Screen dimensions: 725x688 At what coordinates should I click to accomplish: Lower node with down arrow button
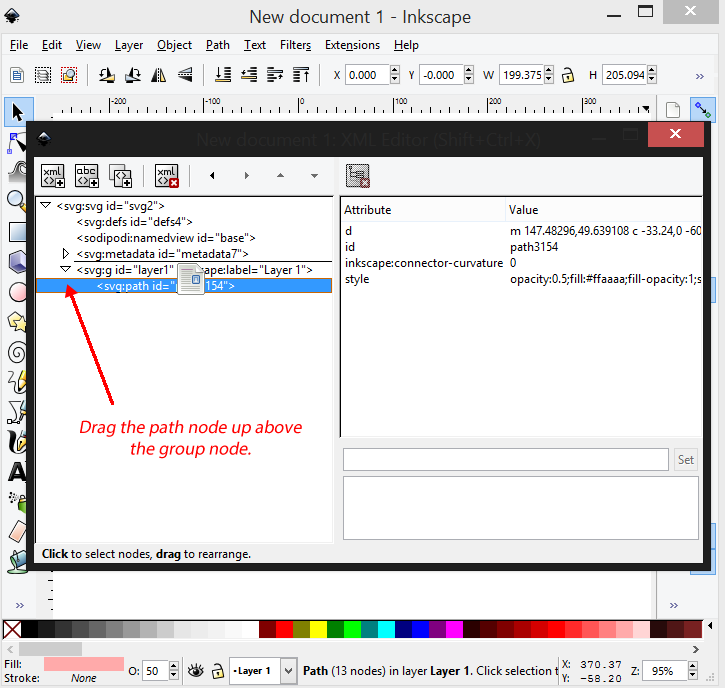(314, 176)
